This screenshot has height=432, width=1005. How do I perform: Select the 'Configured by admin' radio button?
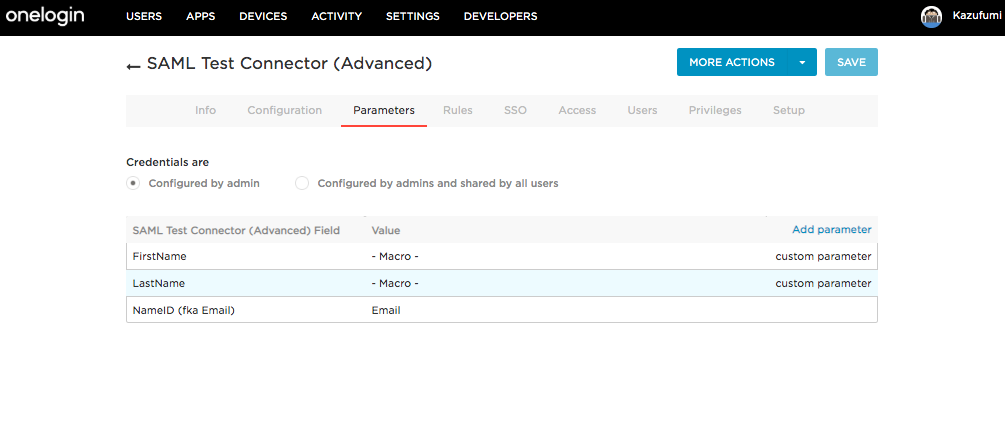pyautogui.click(x=133, y=183)
